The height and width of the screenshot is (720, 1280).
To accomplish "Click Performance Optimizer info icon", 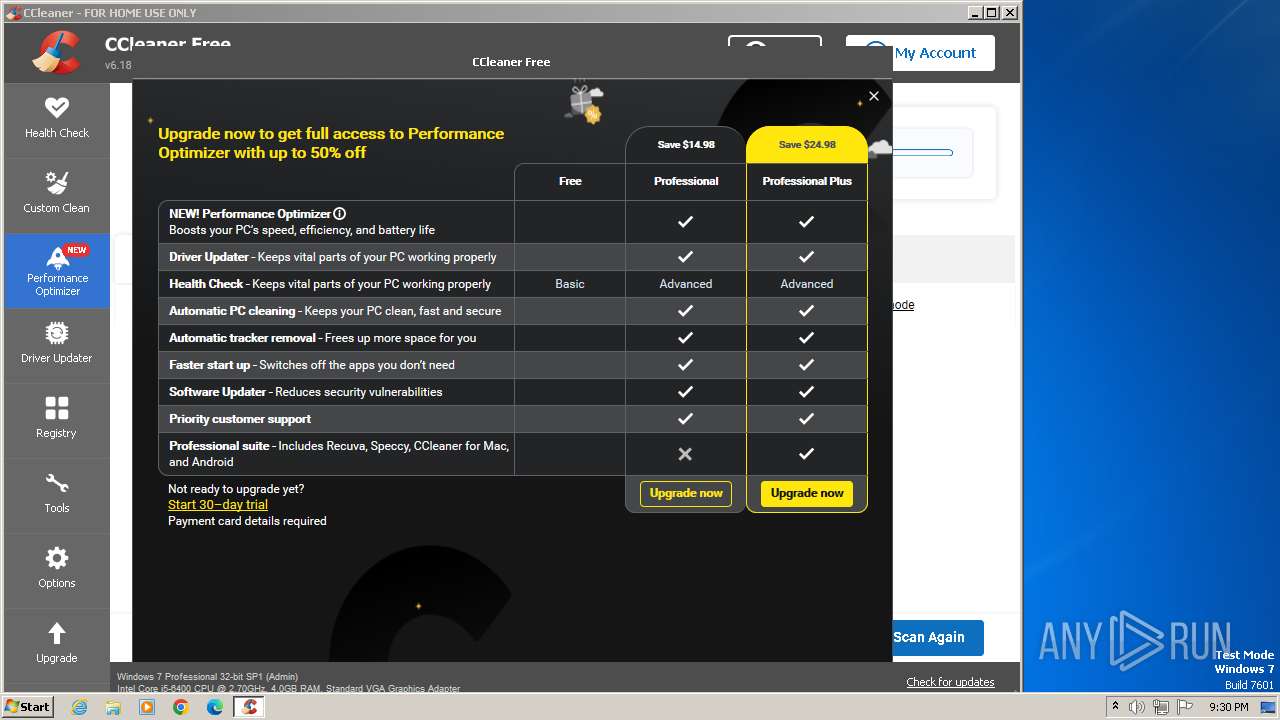I will 339,213.
